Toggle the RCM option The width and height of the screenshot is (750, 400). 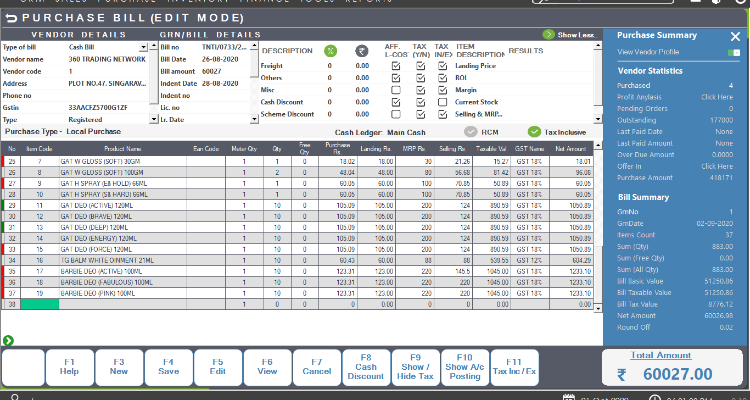coord(471,132)
